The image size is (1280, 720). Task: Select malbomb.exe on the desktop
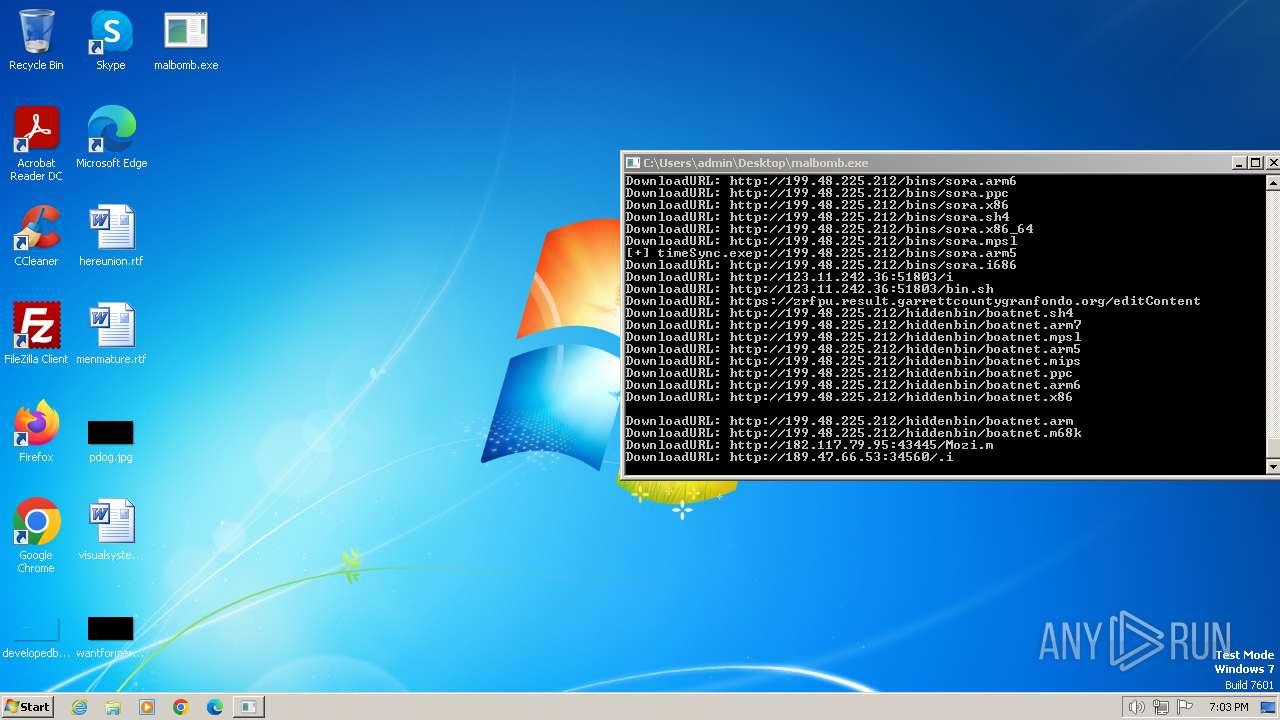(x=186, y=41)
